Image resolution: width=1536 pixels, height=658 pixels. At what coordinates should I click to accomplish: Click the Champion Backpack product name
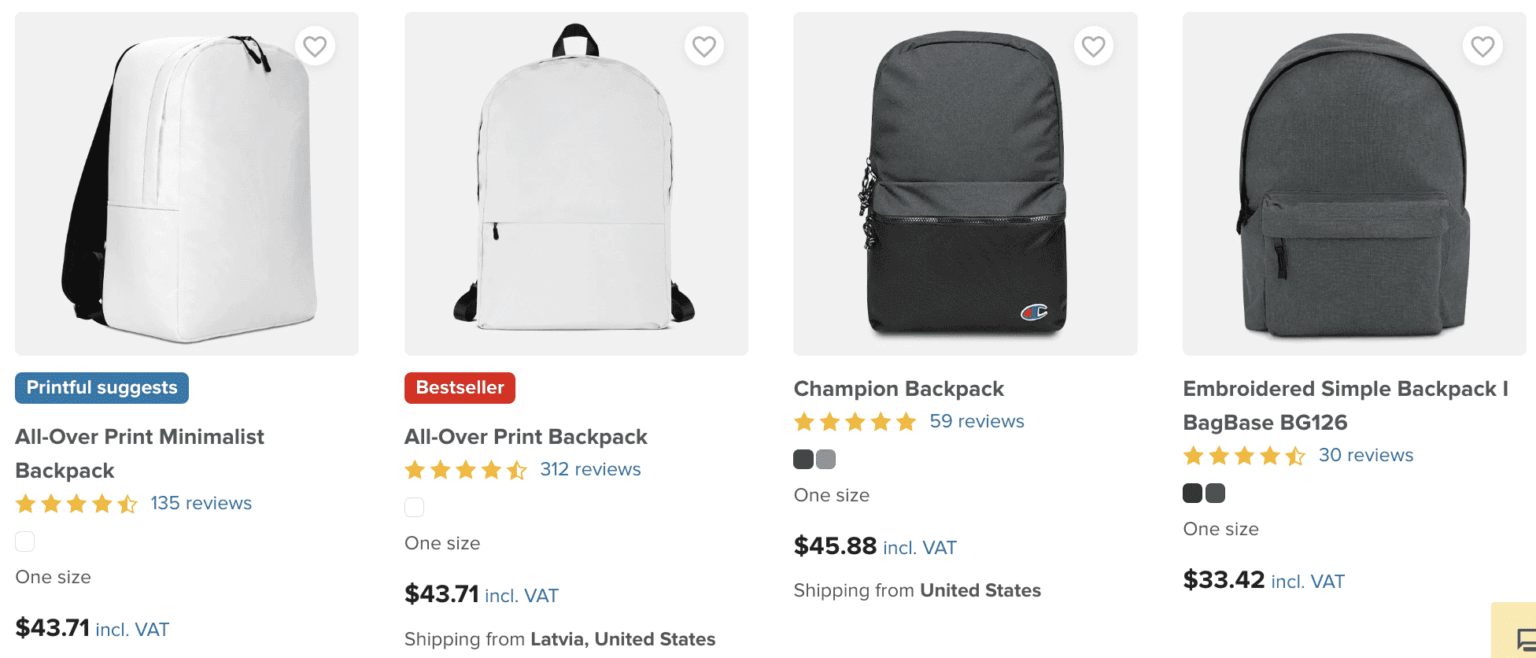[898, 388]
